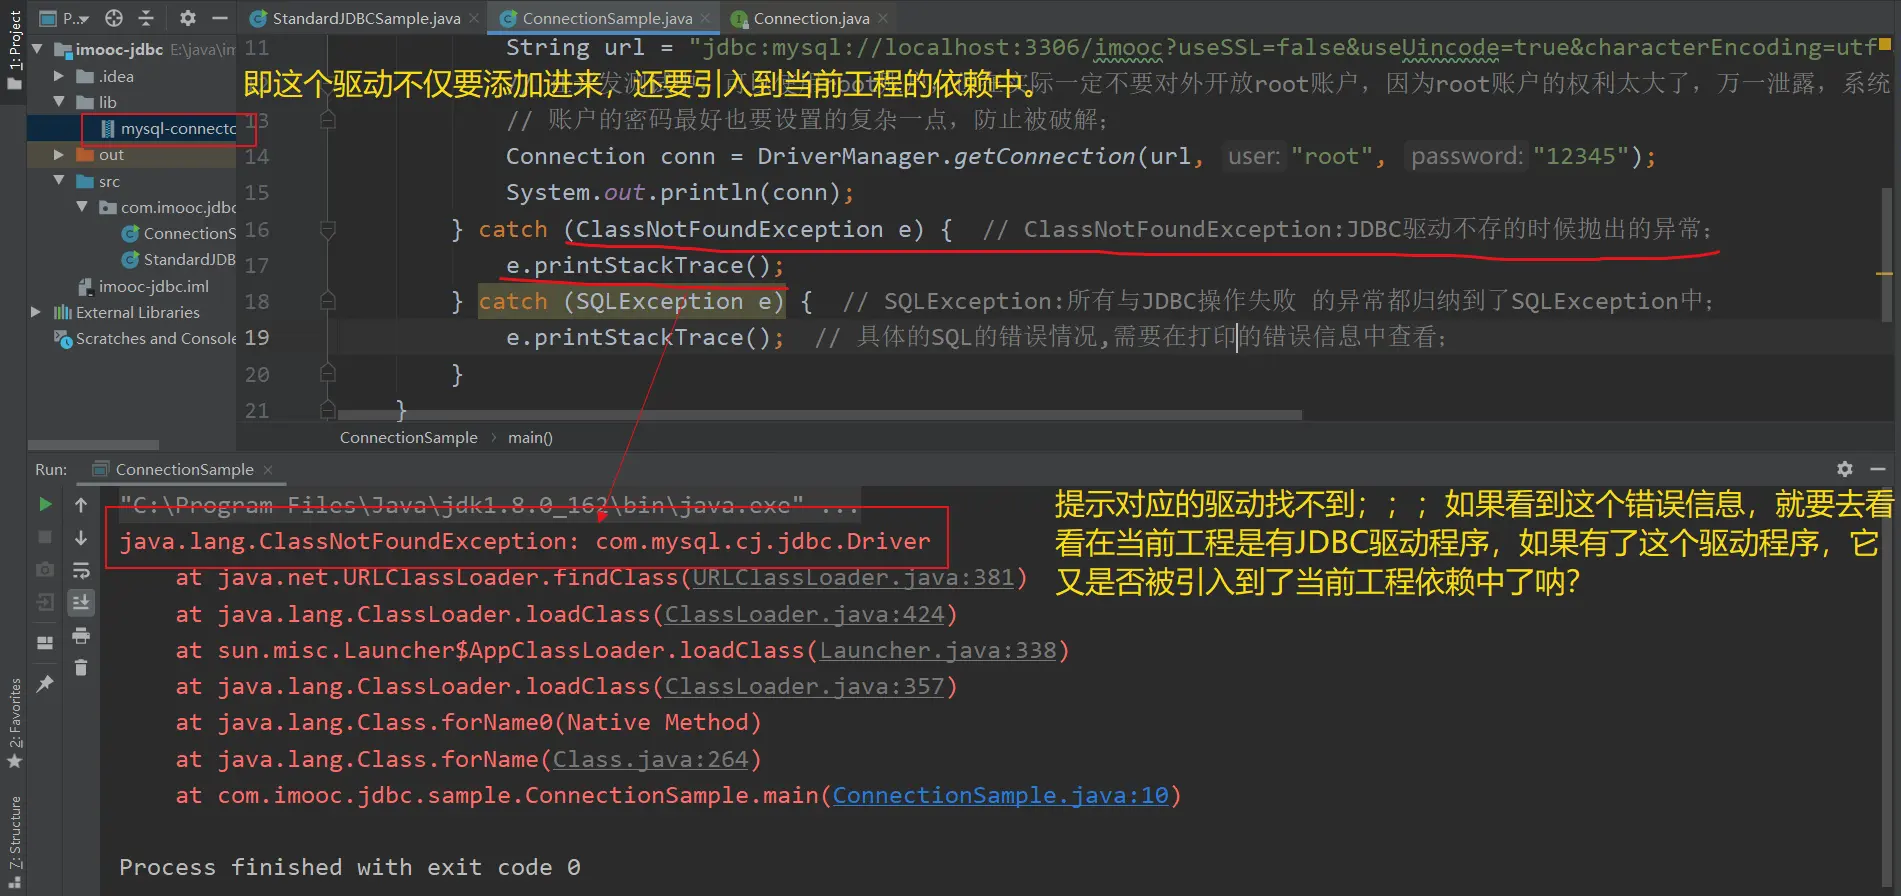Restore the Run panel layout icon
This screenshot has width=1901, height=896.
[45, 642]
